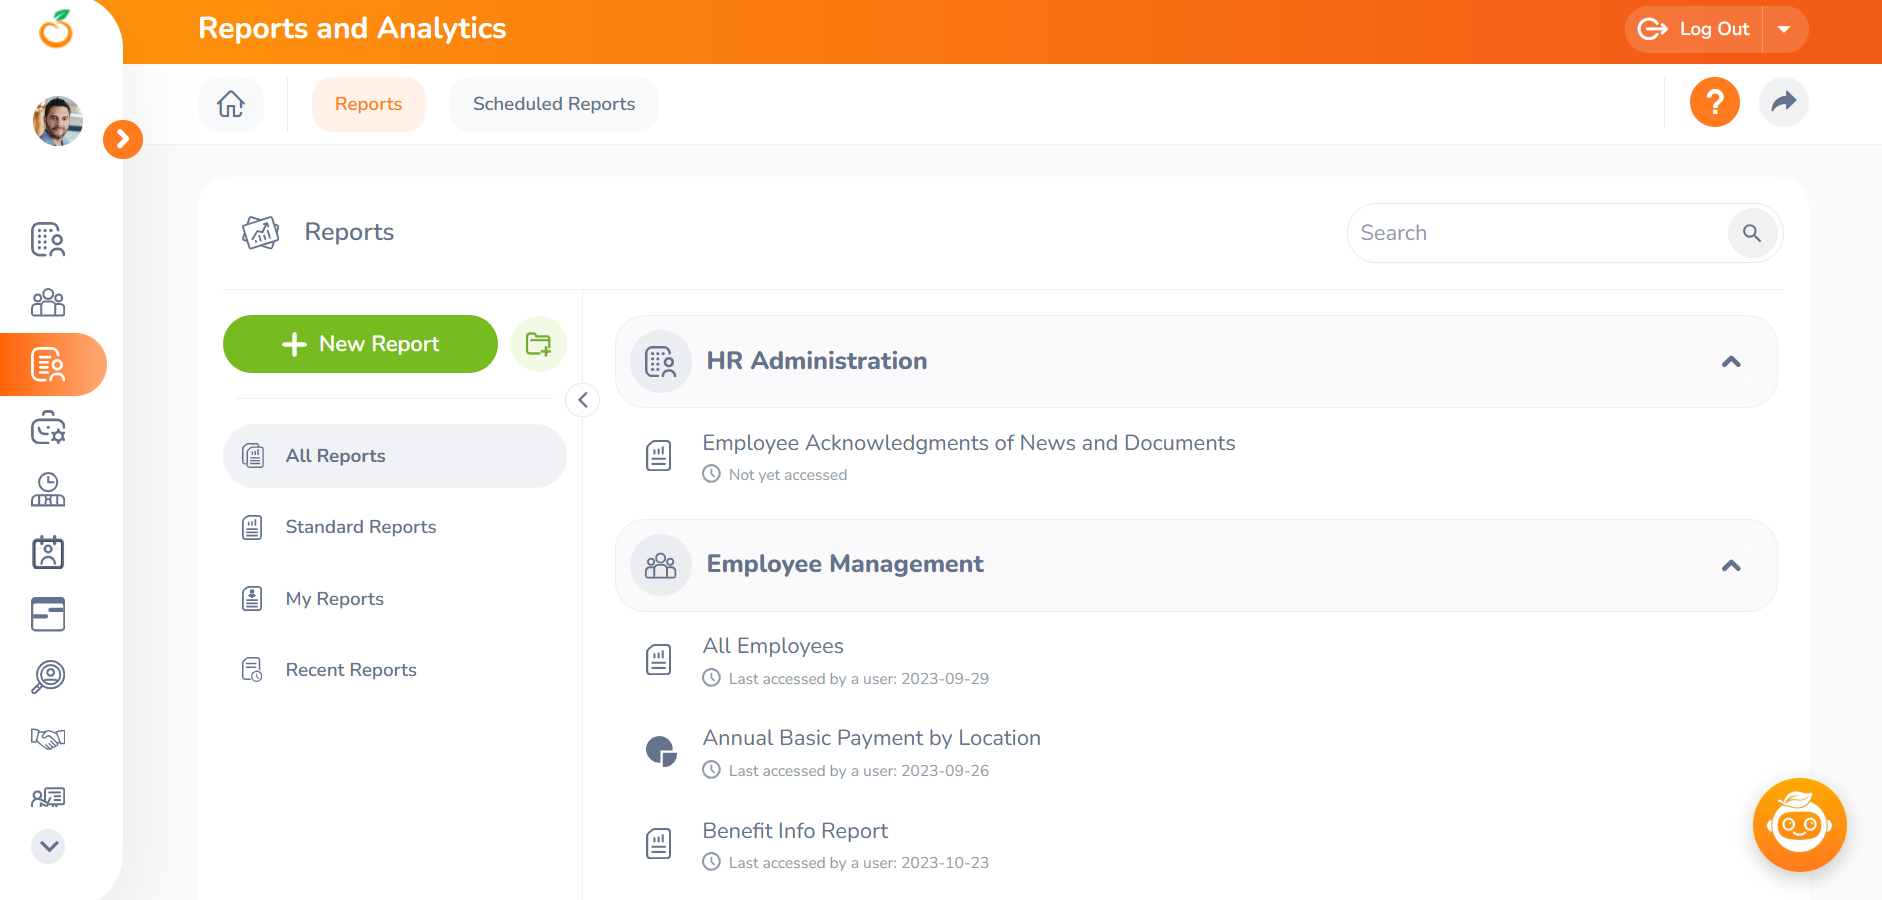Add a new report folder
The image size is (1882, 900).
tap(538, 344)
